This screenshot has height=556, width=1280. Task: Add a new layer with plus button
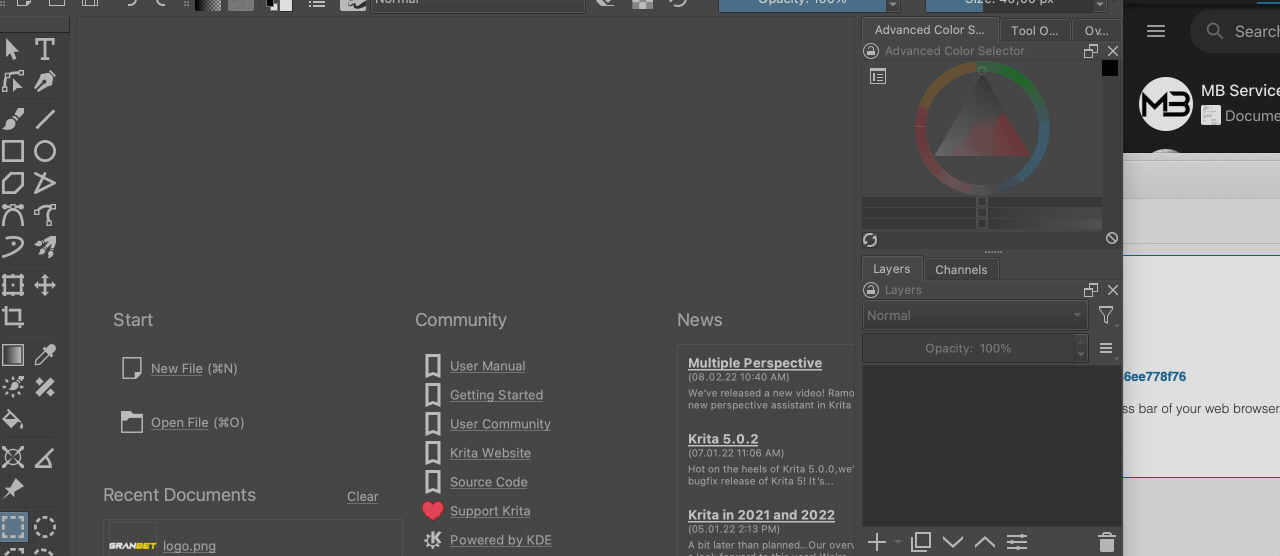[877, 542]
